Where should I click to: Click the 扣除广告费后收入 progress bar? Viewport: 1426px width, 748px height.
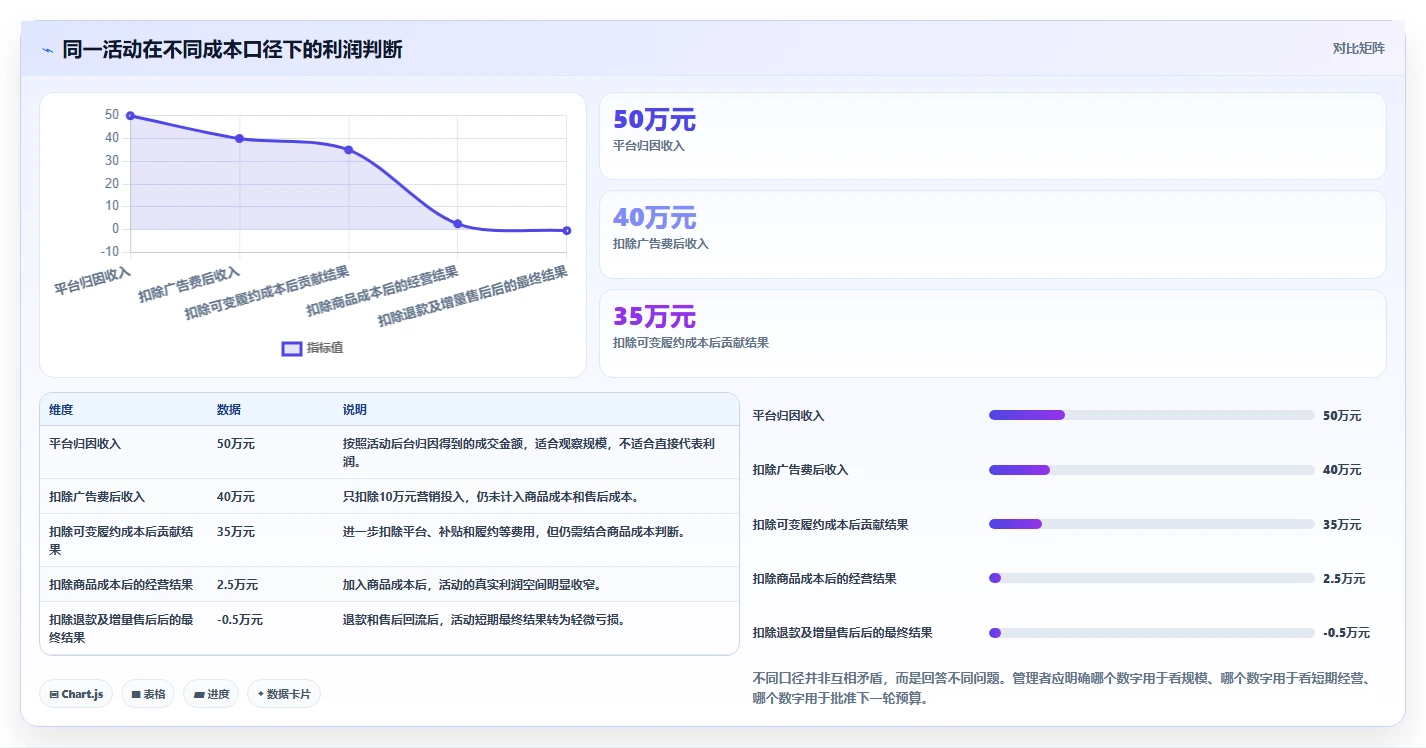pos(1151,470)
